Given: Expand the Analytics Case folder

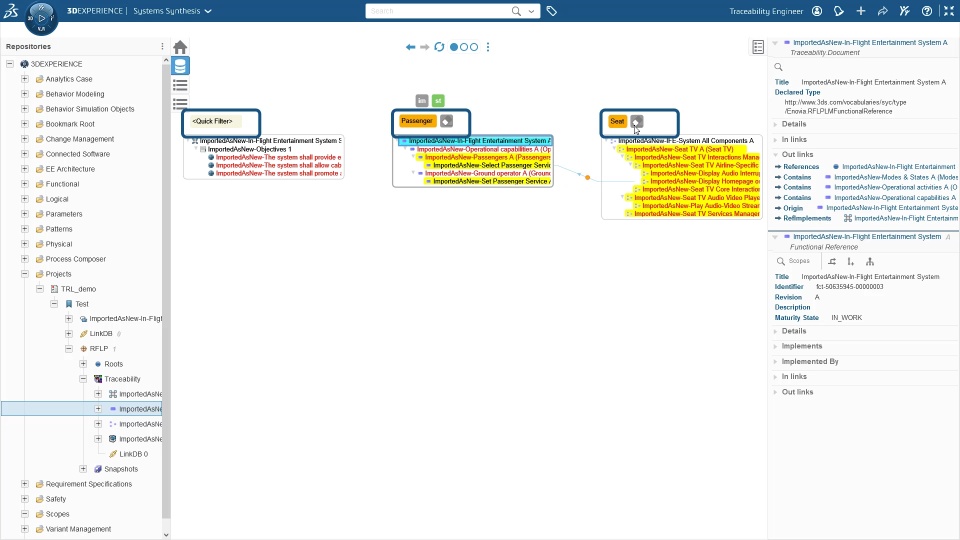Looking at the screenshot, I should pyautogui.click(x=24, y=78).
